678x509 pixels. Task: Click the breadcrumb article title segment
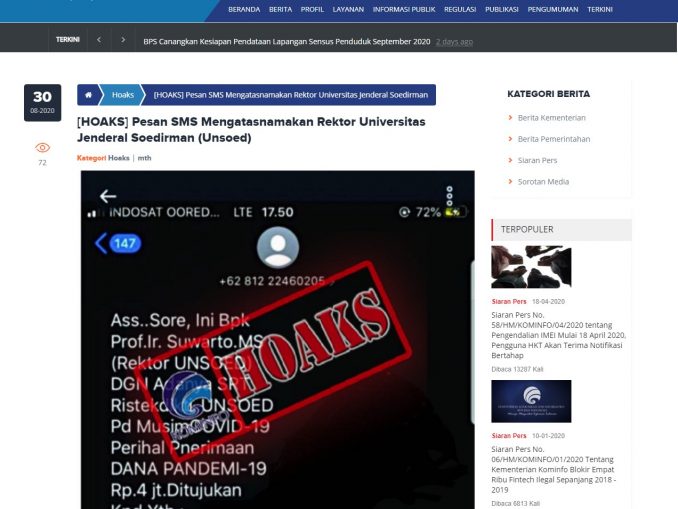click(291, 95)
